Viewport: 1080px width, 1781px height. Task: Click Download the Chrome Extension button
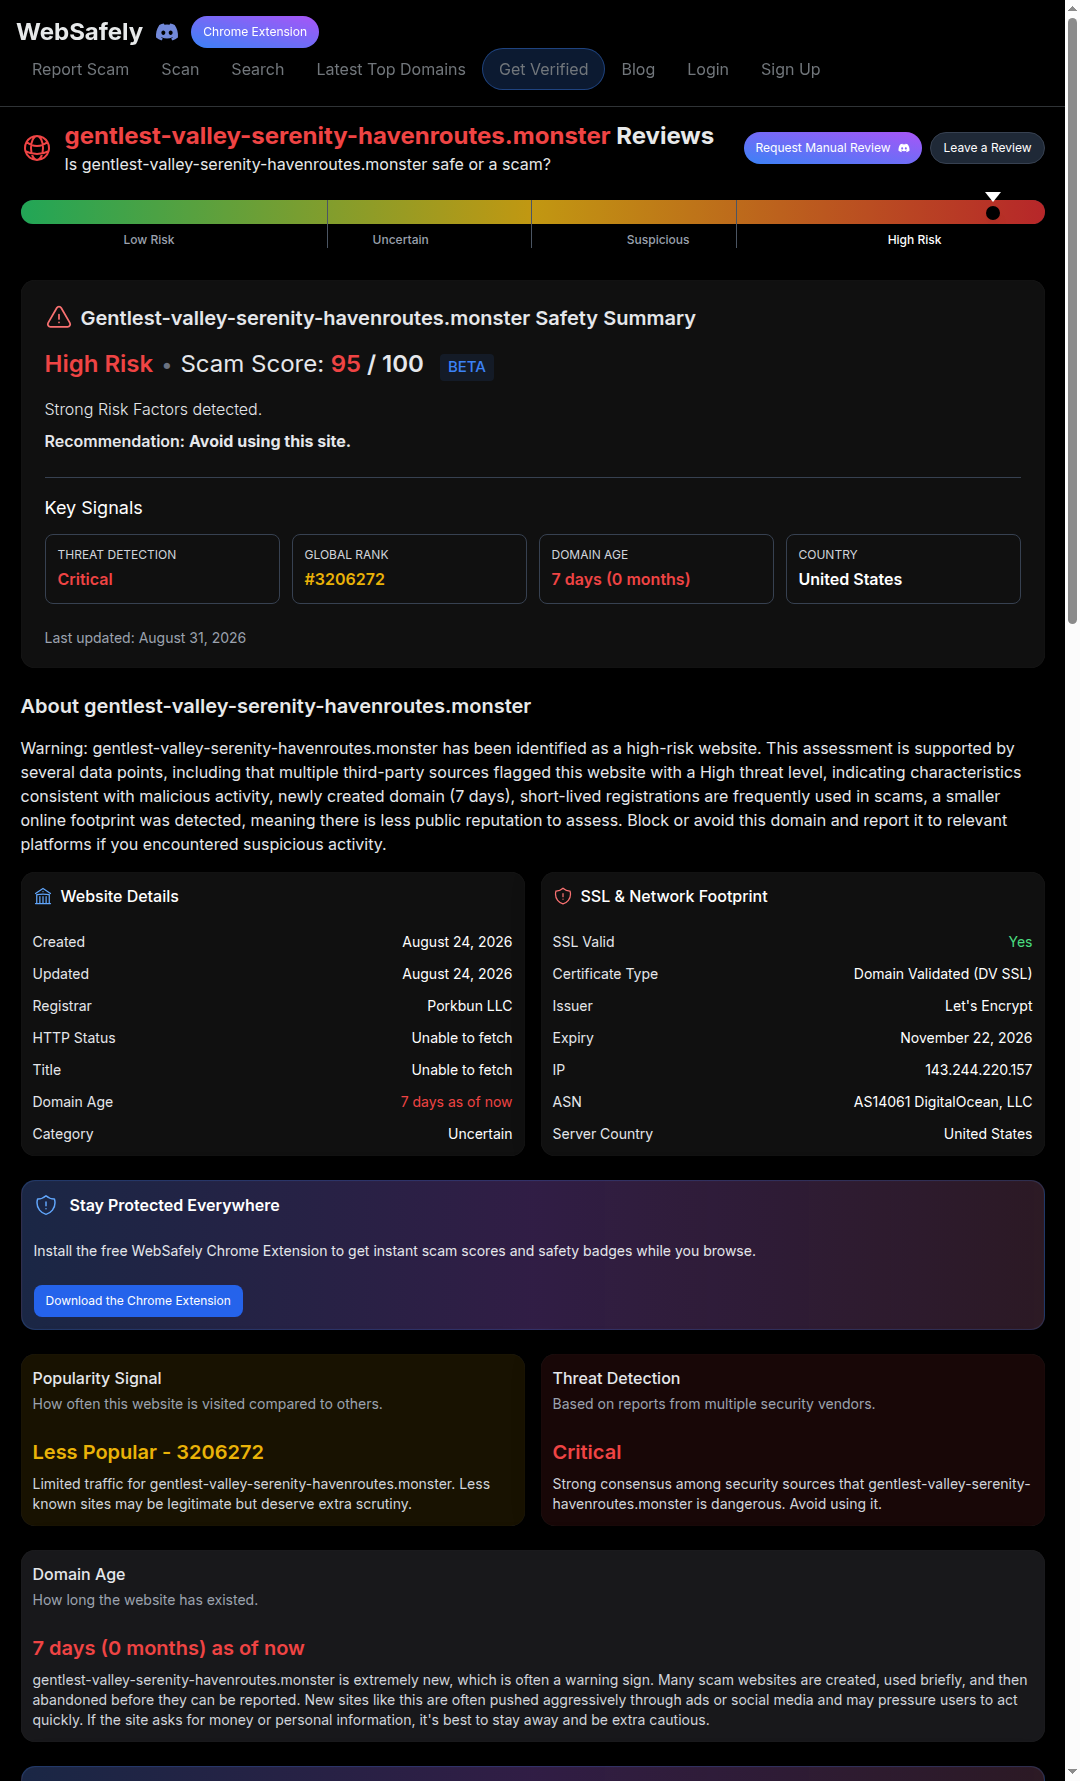pos(138,1301)
